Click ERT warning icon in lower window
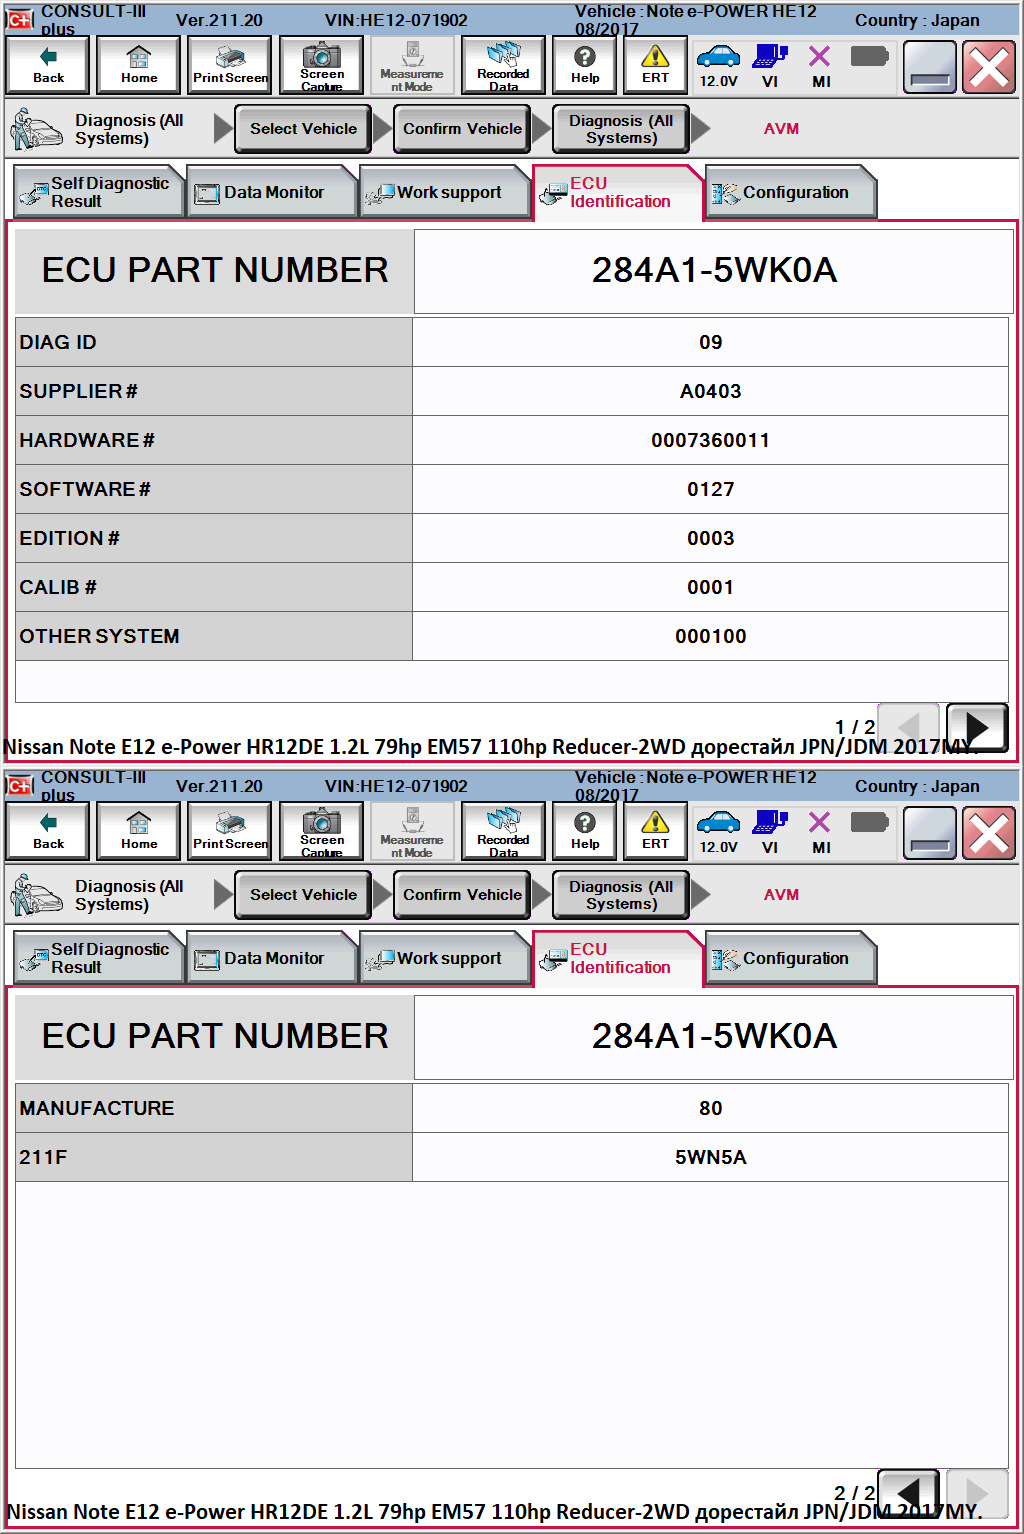Image resolution: width=1024 pixels, height=1534 pixels. pos(655,831)
